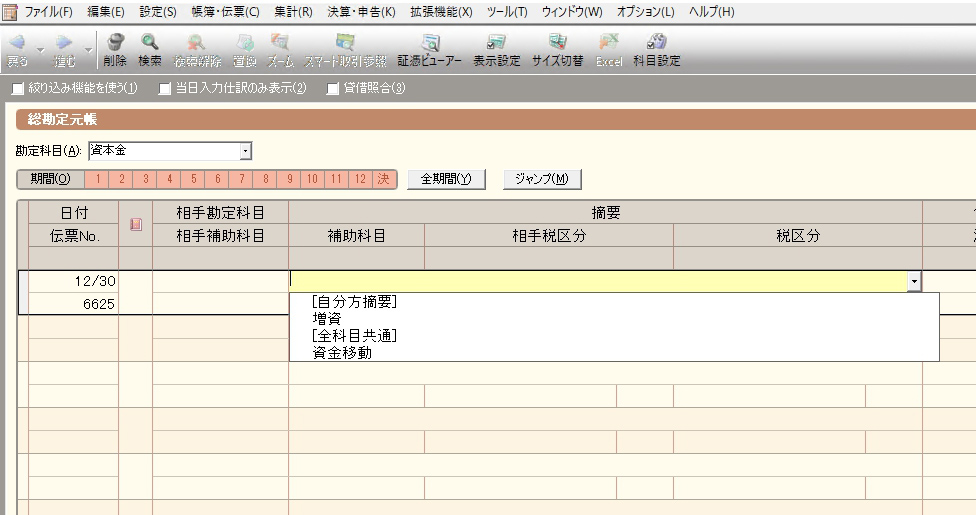This screenshot has height=515, width=976.
Task: Click the 置換 replace icon
Action: tap(245, 43)
